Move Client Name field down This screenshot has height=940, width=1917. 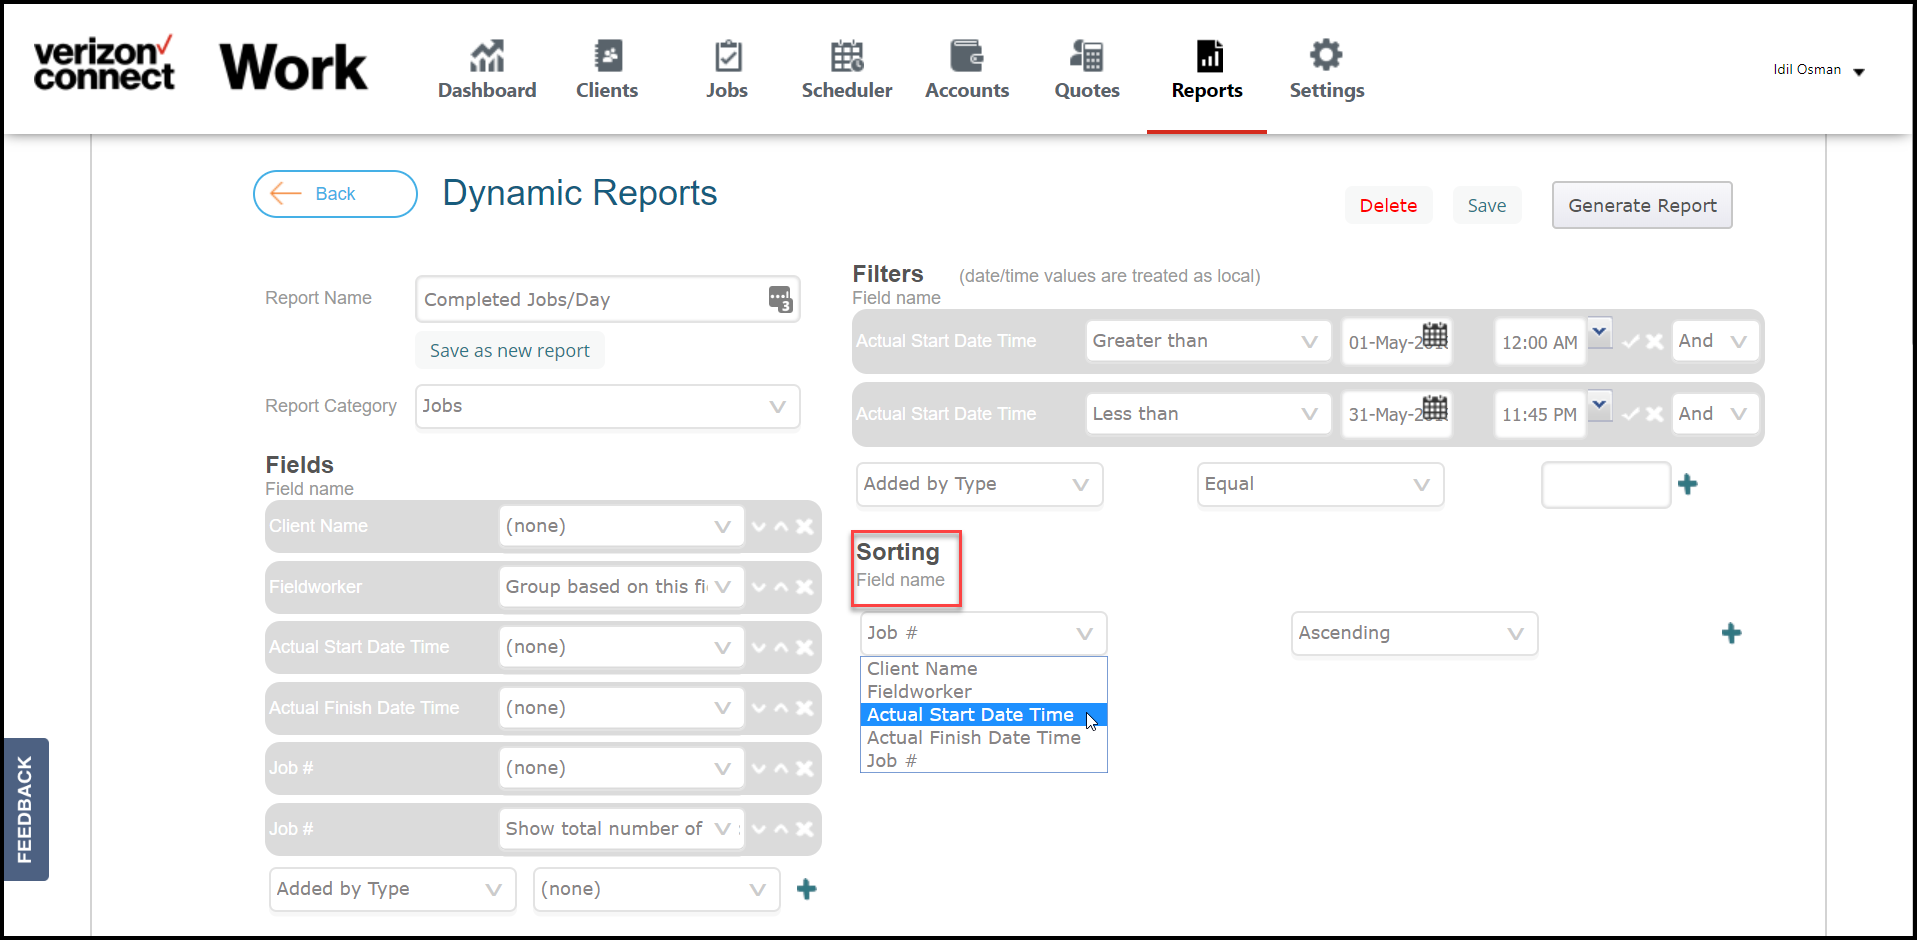coord(759,527)
